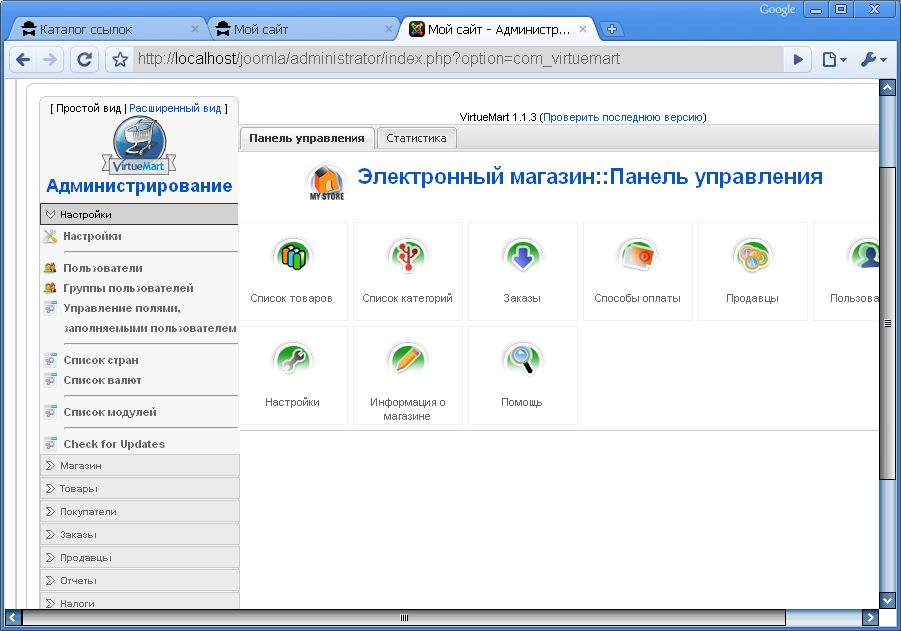Switch to the Статистика tab
901x631 pixels.
coord(417,138)
